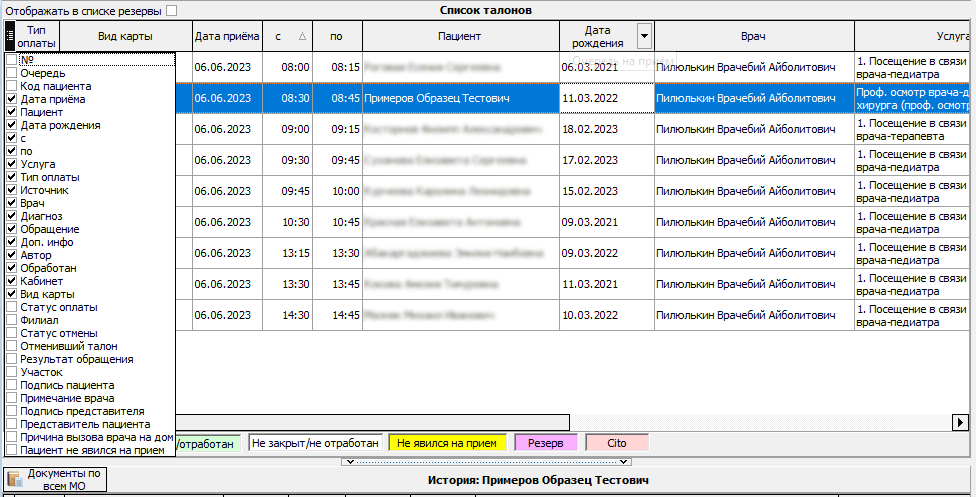This screenshot has height=497, width=976.
Task: Click the documents icon beside 'Документы по всем МО'
Action: (14, 479)
